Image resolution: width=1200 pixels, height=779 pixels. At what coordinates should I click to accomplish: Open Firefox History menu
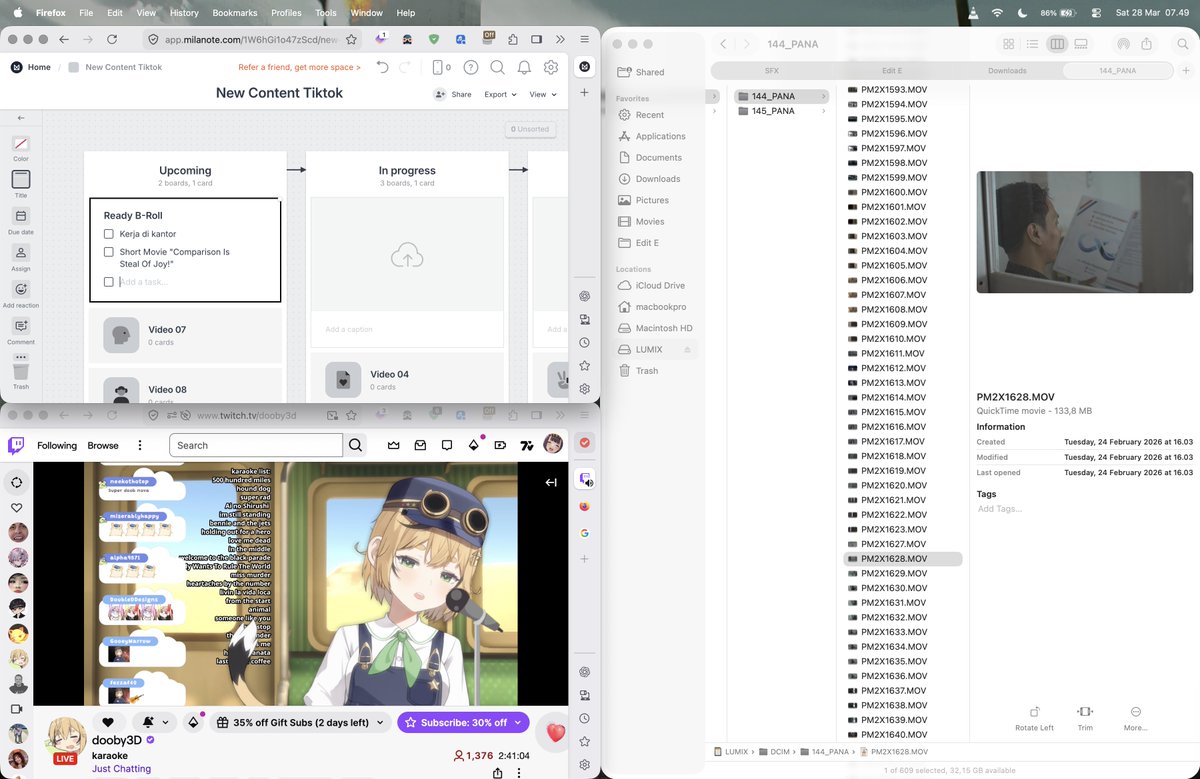184,13
